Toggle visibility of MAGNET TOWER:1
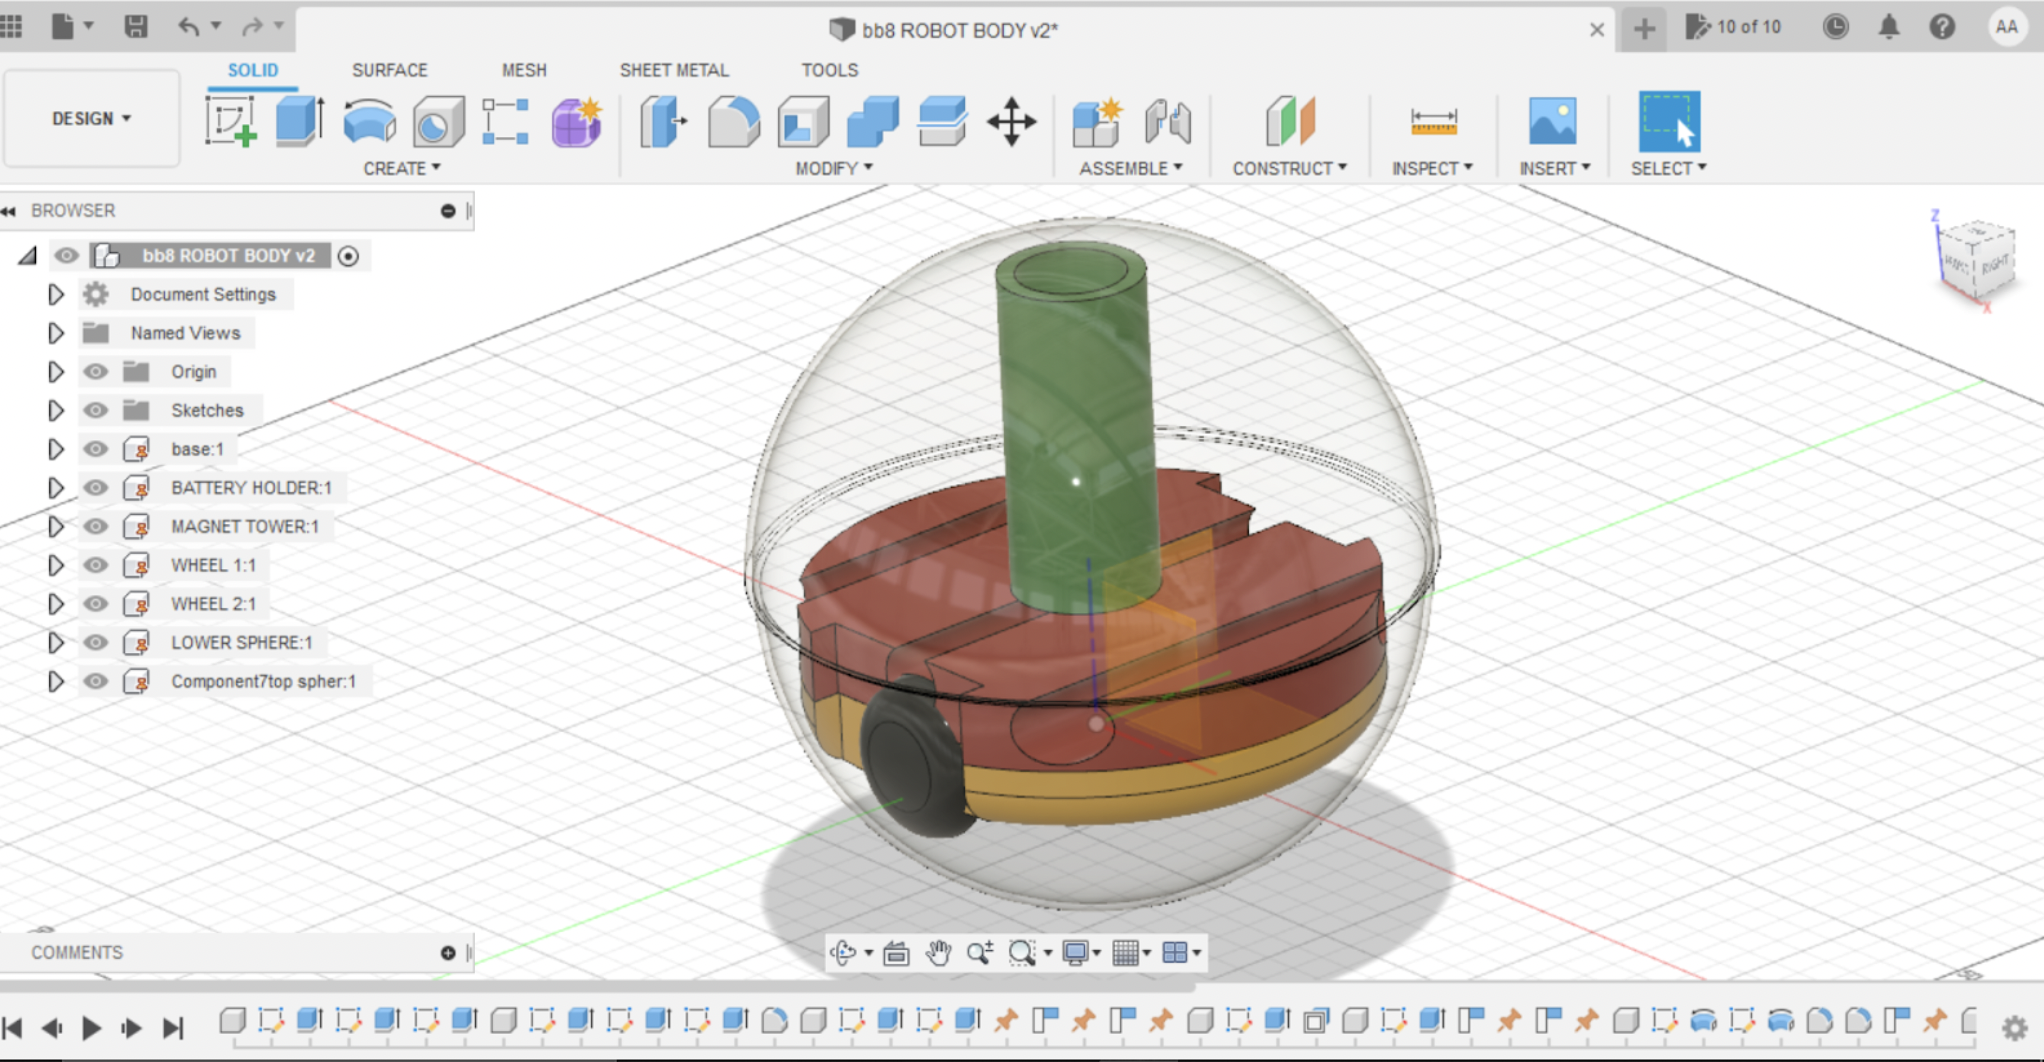Image resolution: width=2044 pixels, height=1062 pixels. (x=95, y=526)
